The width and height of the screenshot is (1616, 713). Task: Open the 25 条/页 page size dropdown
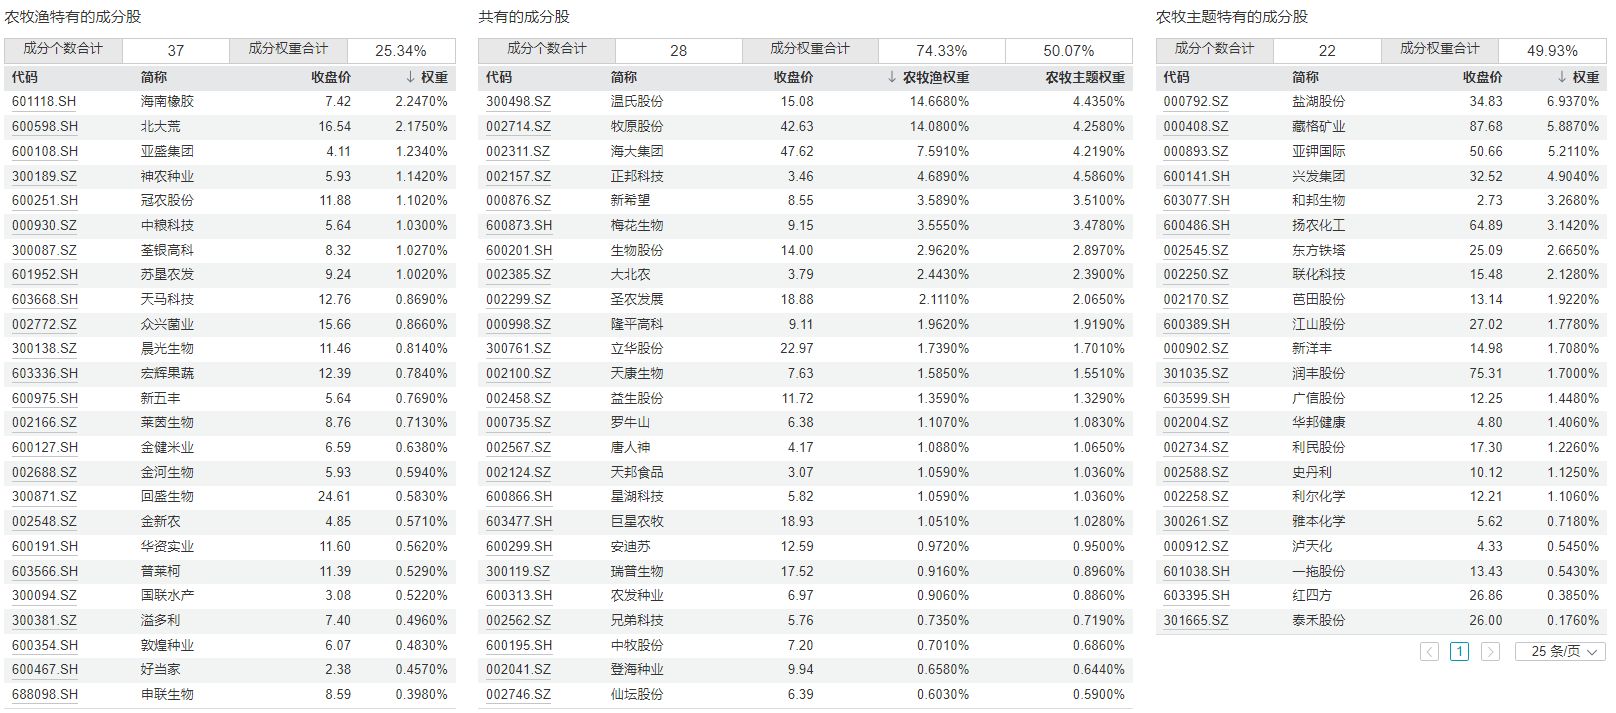[x=1560, y=651]
